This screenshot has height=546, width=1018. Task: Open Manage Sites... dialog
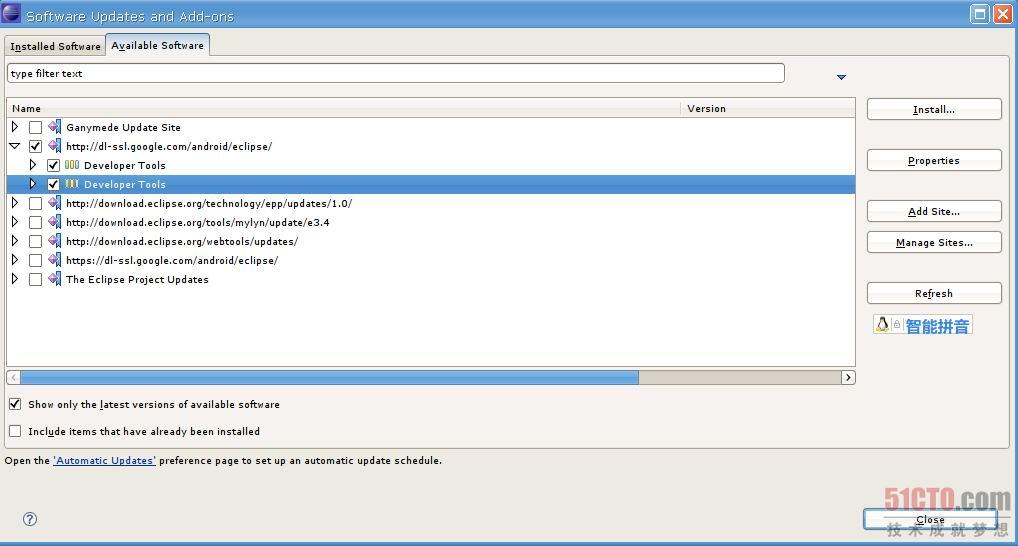(x=934, y=242)
